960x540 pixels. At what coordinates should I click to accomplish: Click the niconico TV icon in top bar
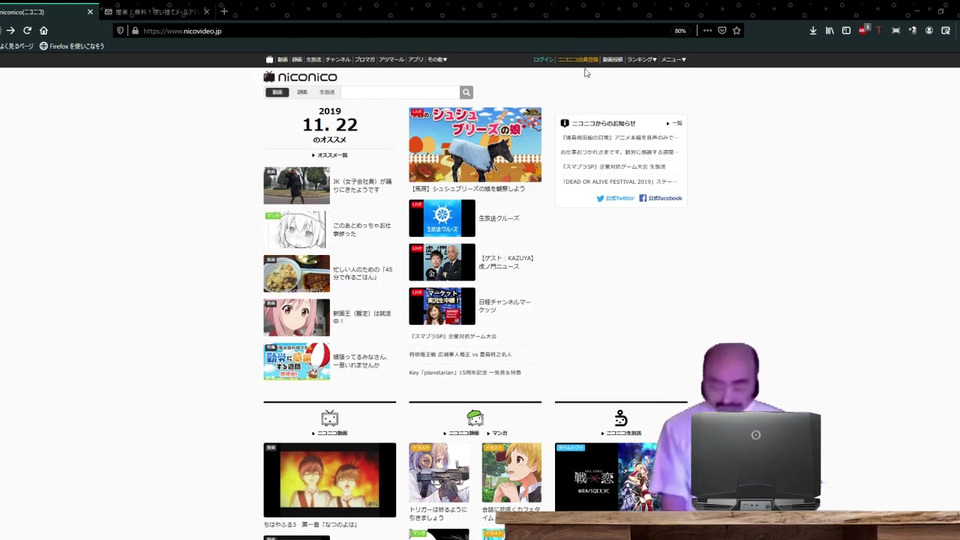click(x=269, y=59)
